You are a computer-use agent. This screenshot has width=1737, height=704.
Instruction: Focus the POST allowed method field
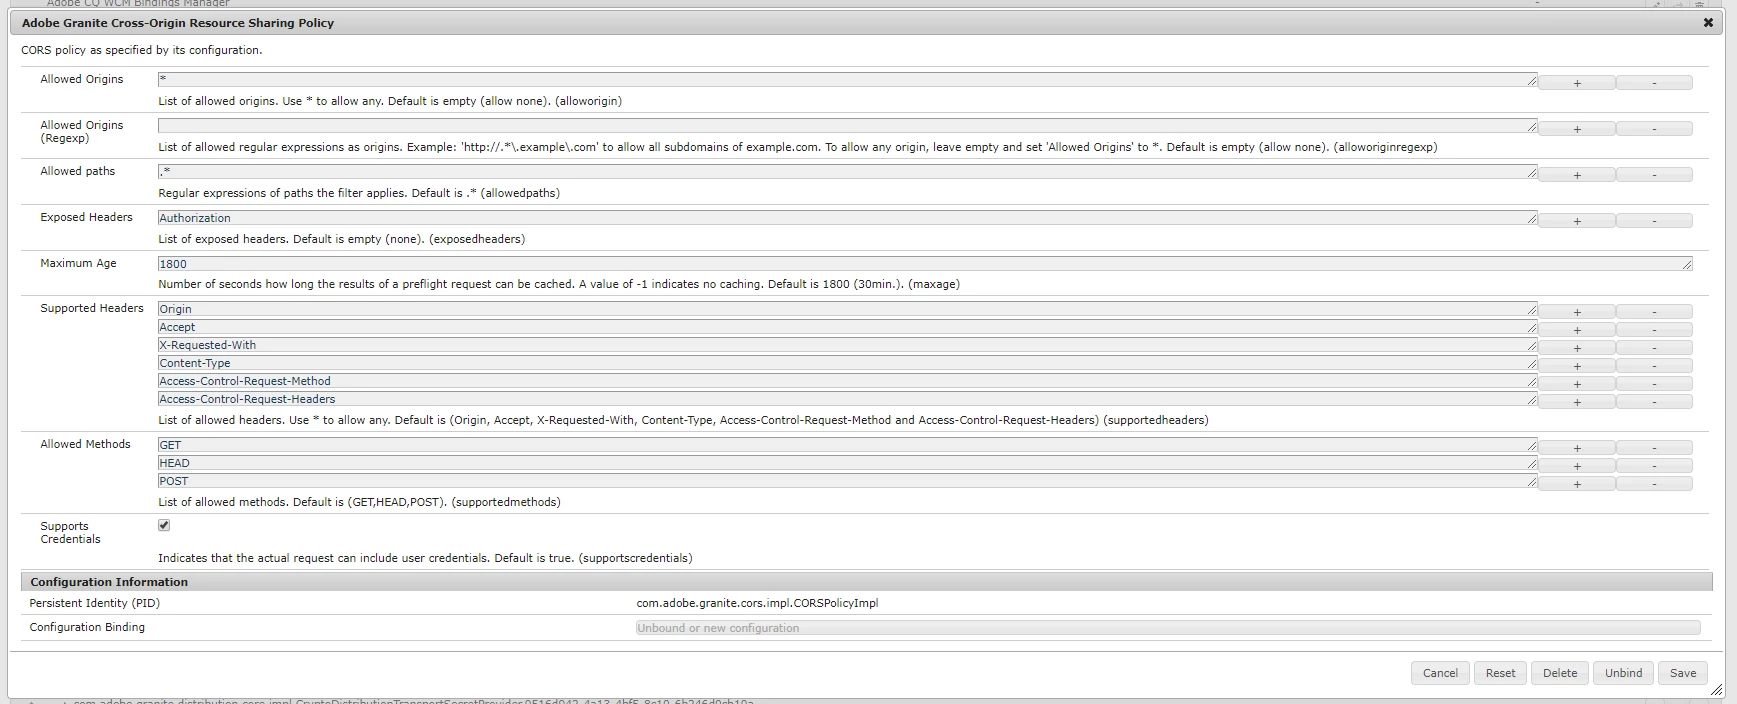[847, 481]
